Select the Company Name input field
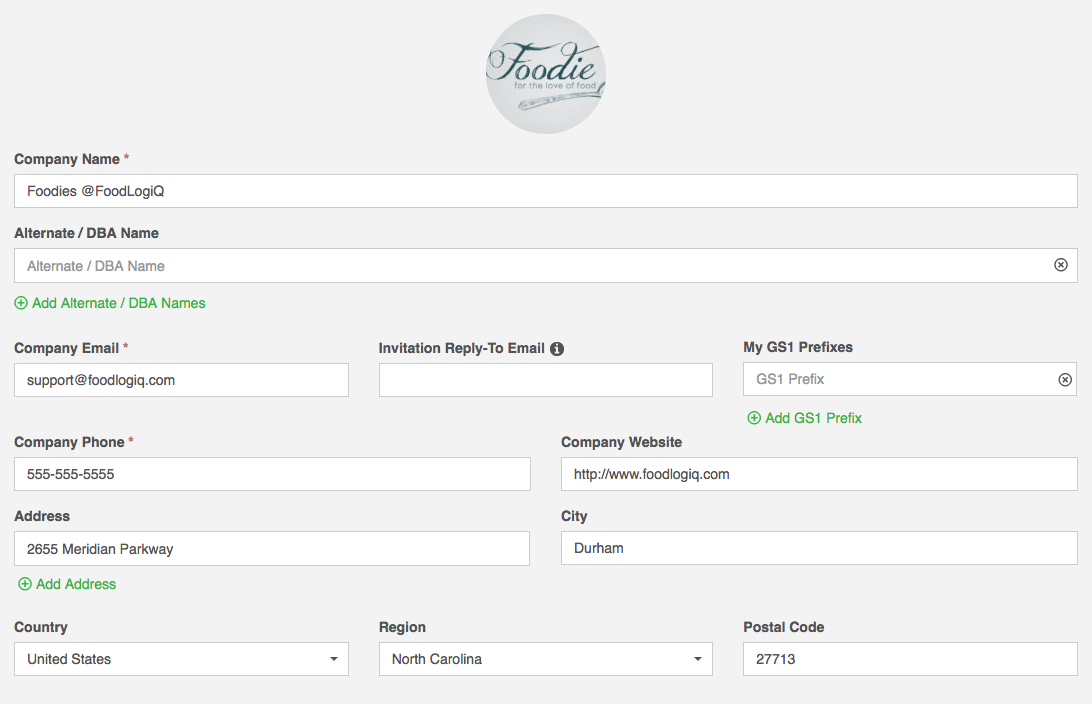This screenshot has height=704, width=1092. (545, 191)
